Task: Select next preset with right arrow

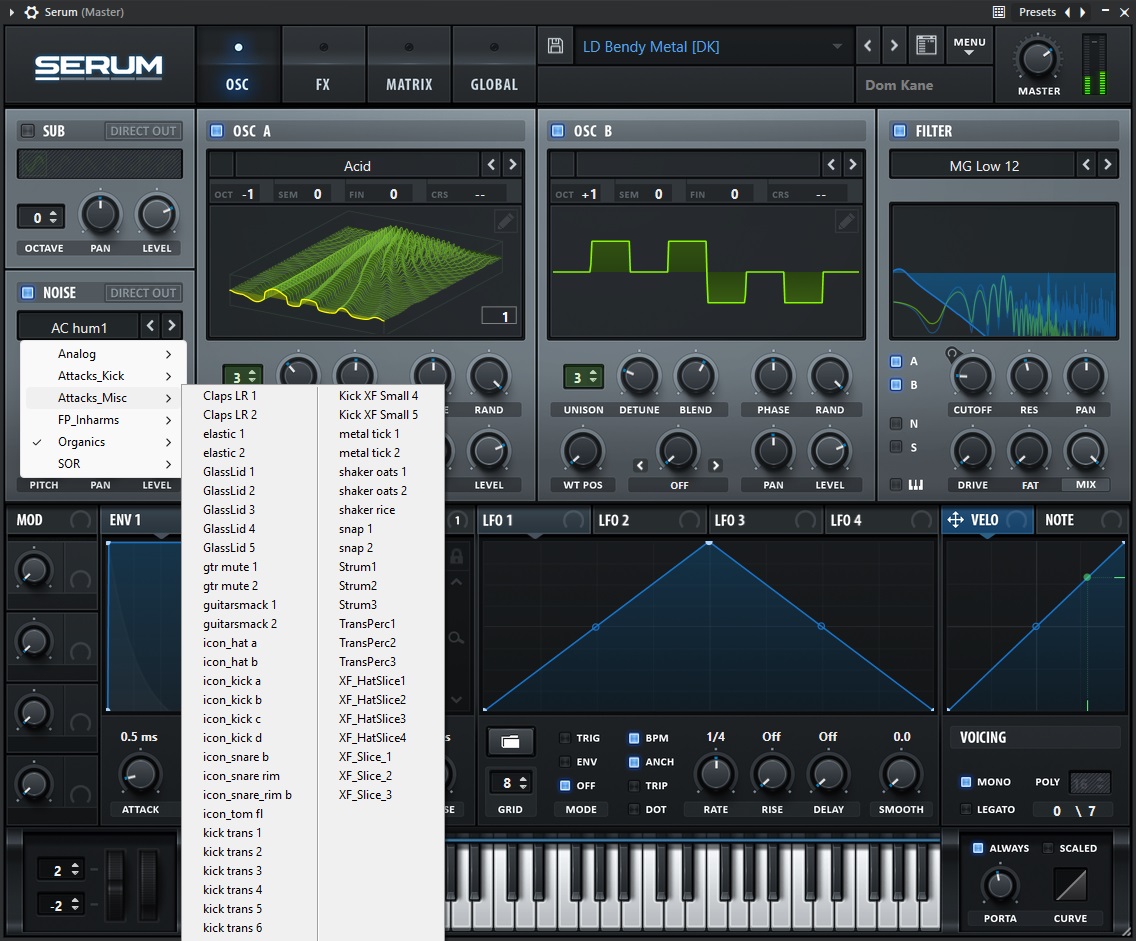Action: pyautogui.click(x=893, y=46)
